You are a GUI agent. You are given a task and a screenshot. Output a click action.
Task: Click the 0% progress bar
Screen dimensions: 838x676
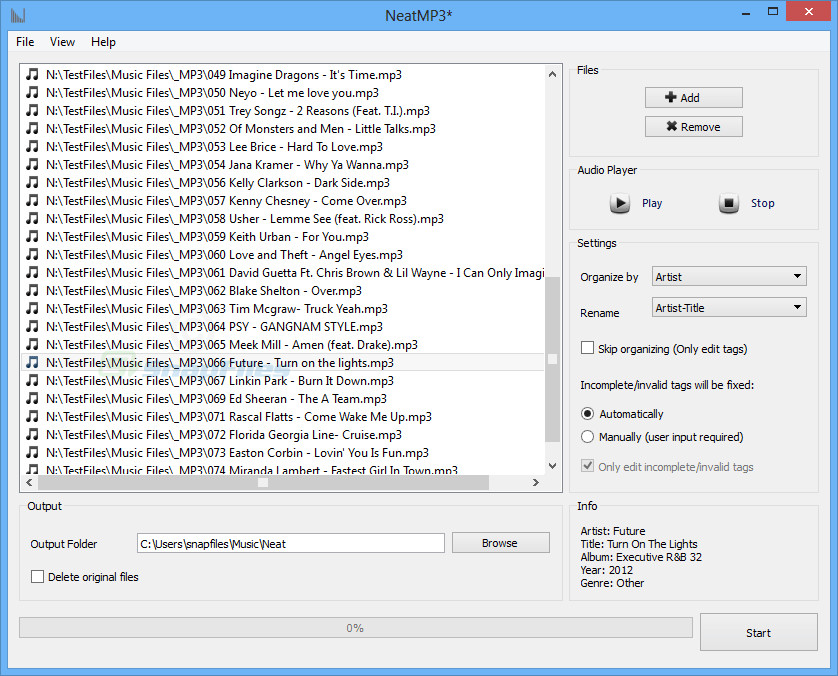click(x=355, y=628)
